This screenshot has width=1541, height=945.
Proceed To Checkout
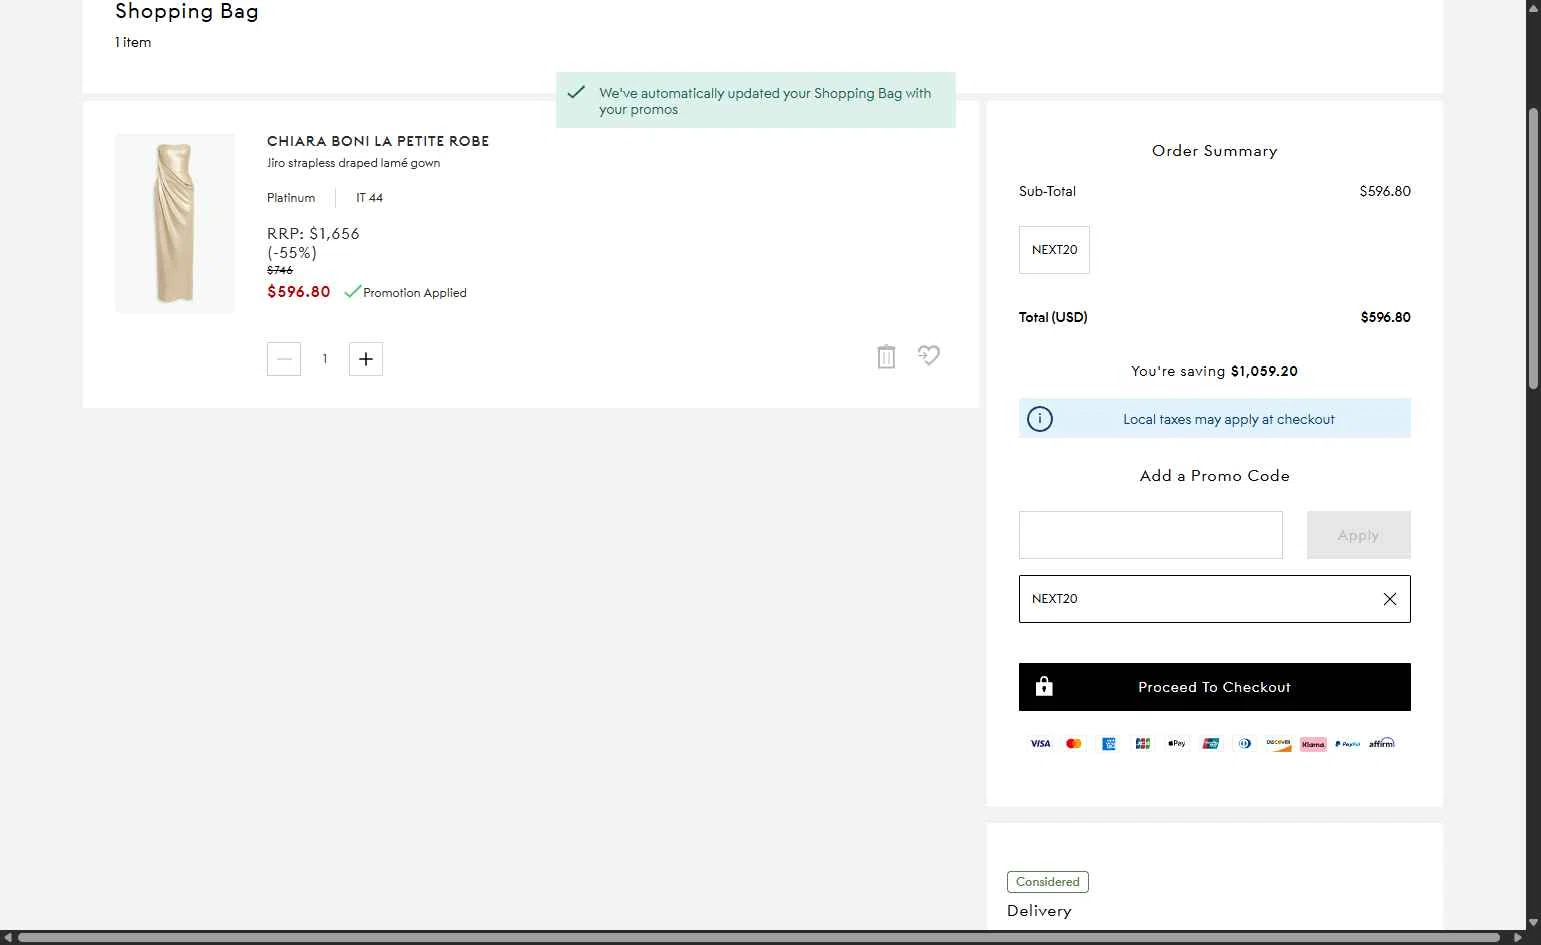click(1214, 687)
